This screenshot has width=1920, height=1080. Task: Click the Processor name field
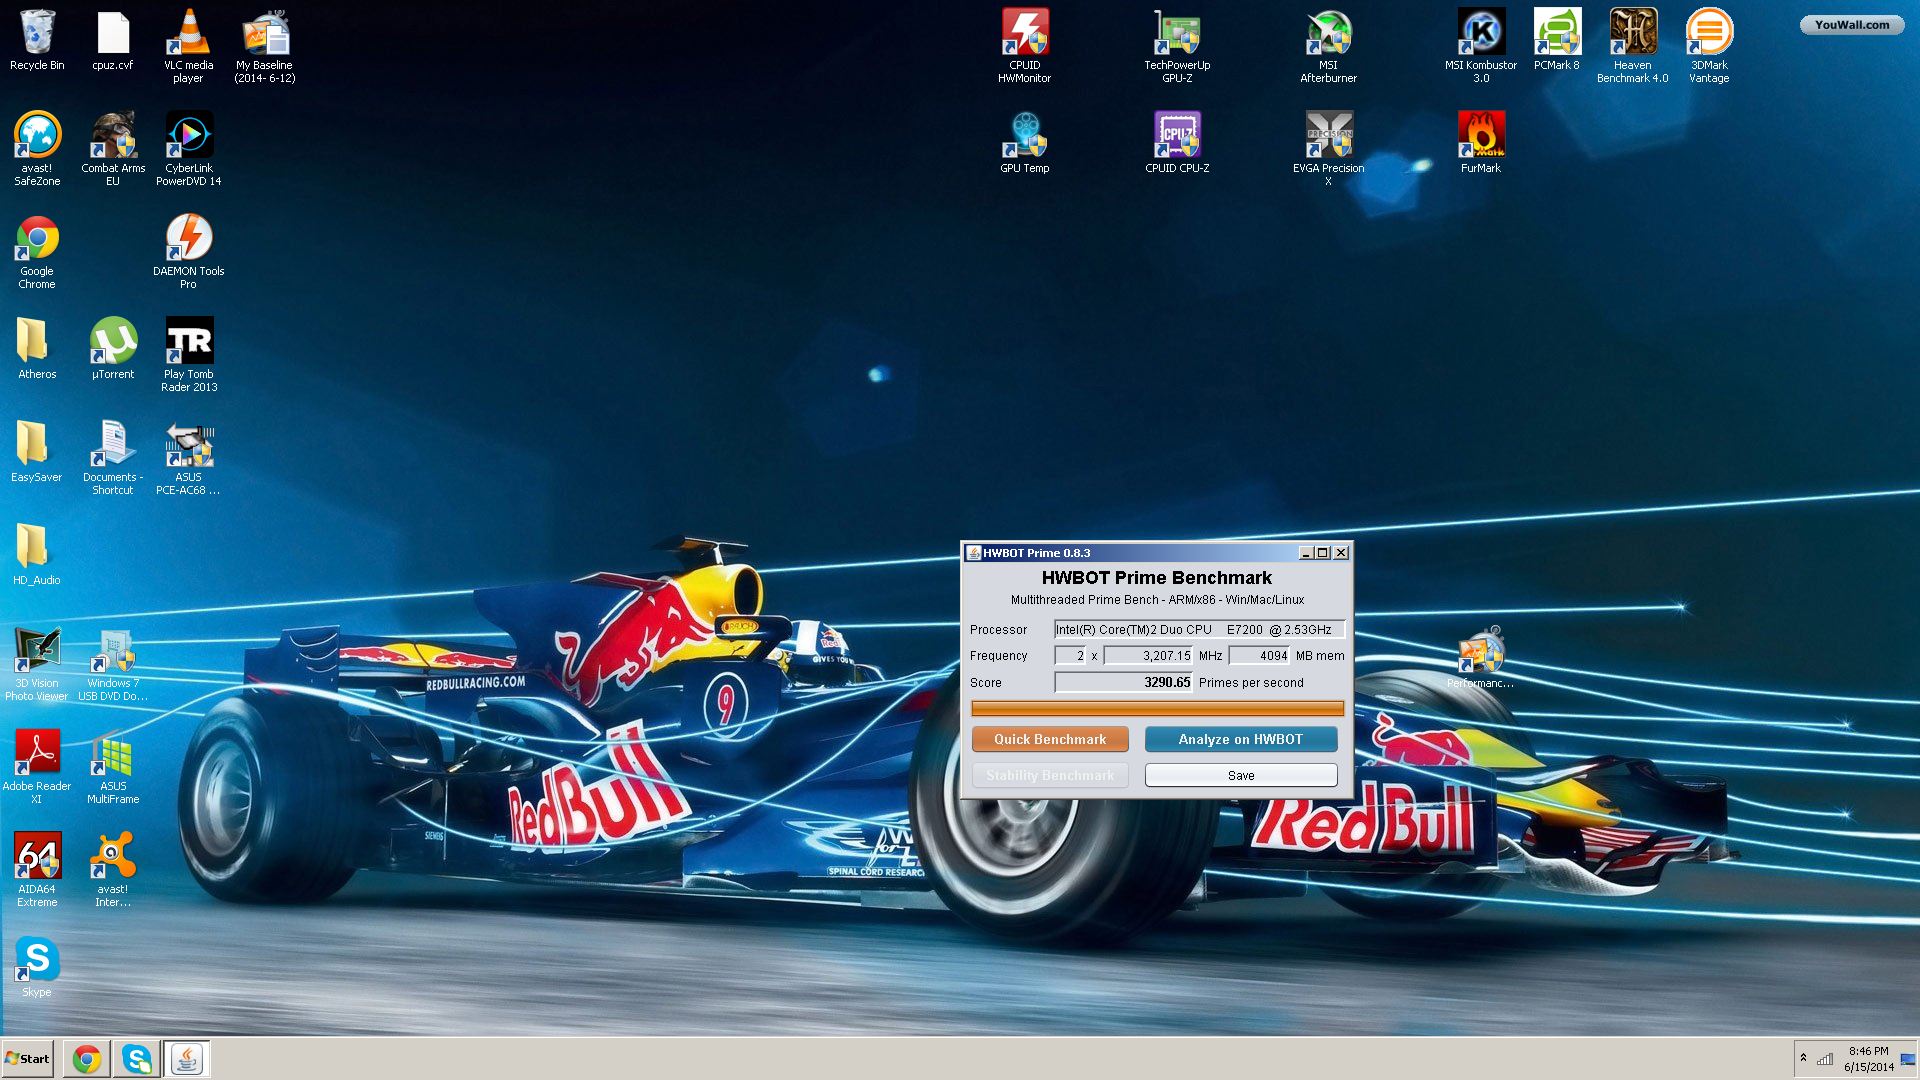pos(1199,629)
